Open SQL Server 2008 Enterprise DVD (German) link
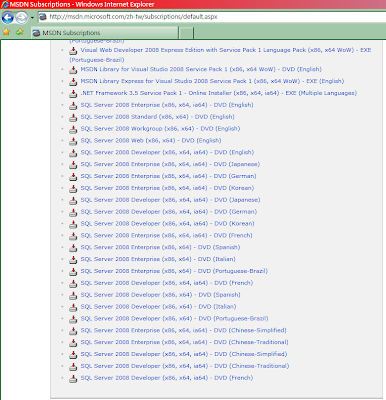386x400 pixels. pyautogui.click(x=168, y=176)
